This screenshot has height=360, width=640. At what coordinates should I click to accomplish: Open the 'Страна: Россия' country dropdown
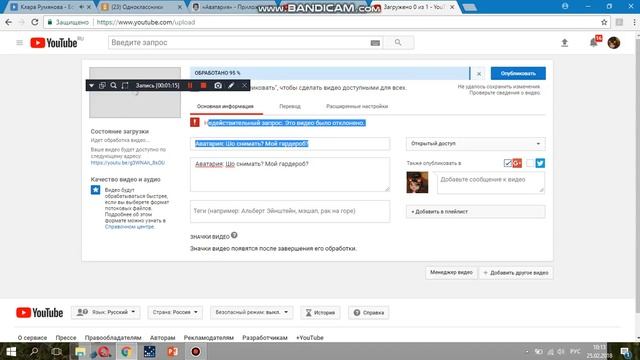[175, 312]
